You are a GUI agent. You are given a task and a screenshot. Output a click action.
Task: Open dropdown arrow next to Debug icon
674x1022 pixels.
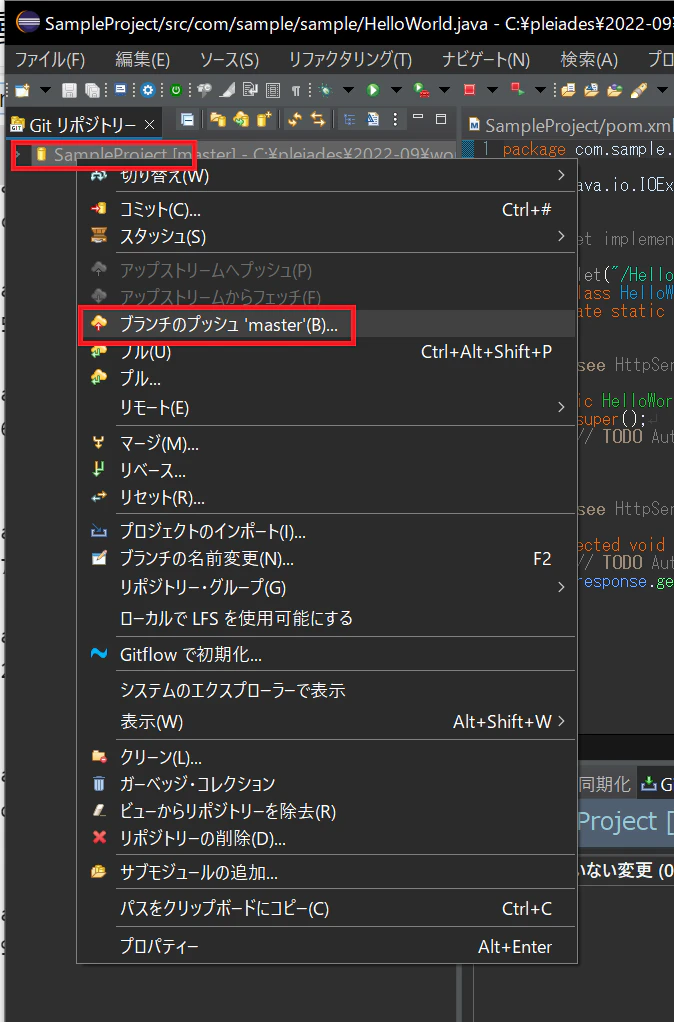349,90
